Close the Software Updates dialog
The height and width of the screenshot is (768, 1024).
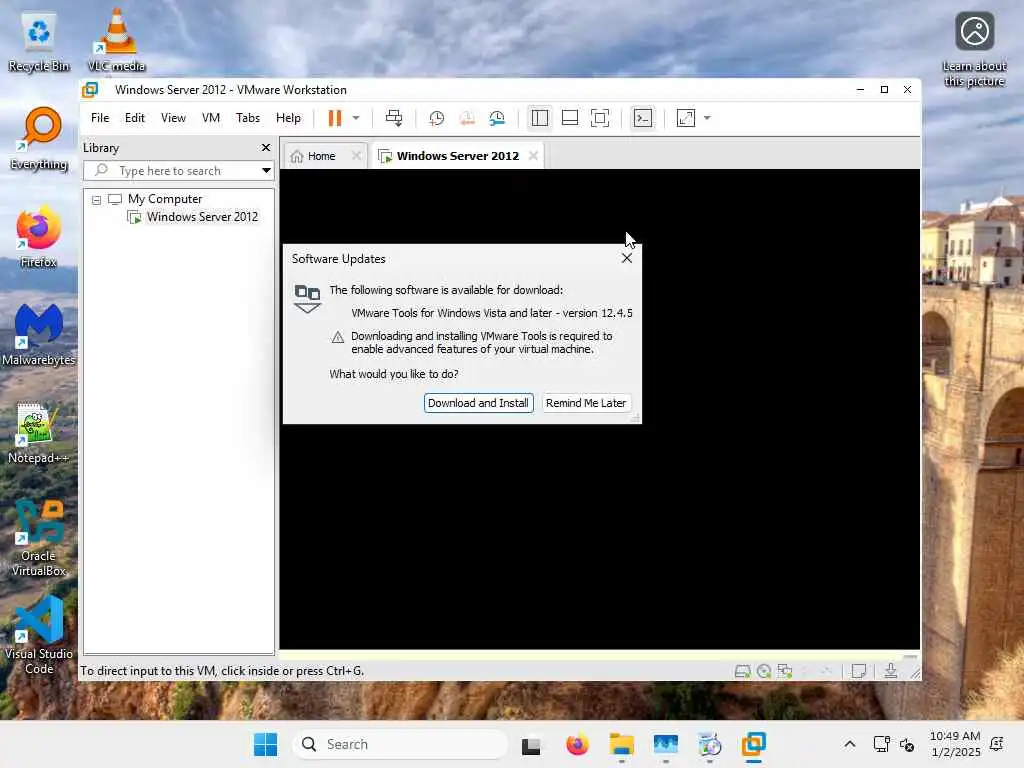pyautogui.click(x=627, y=259)
